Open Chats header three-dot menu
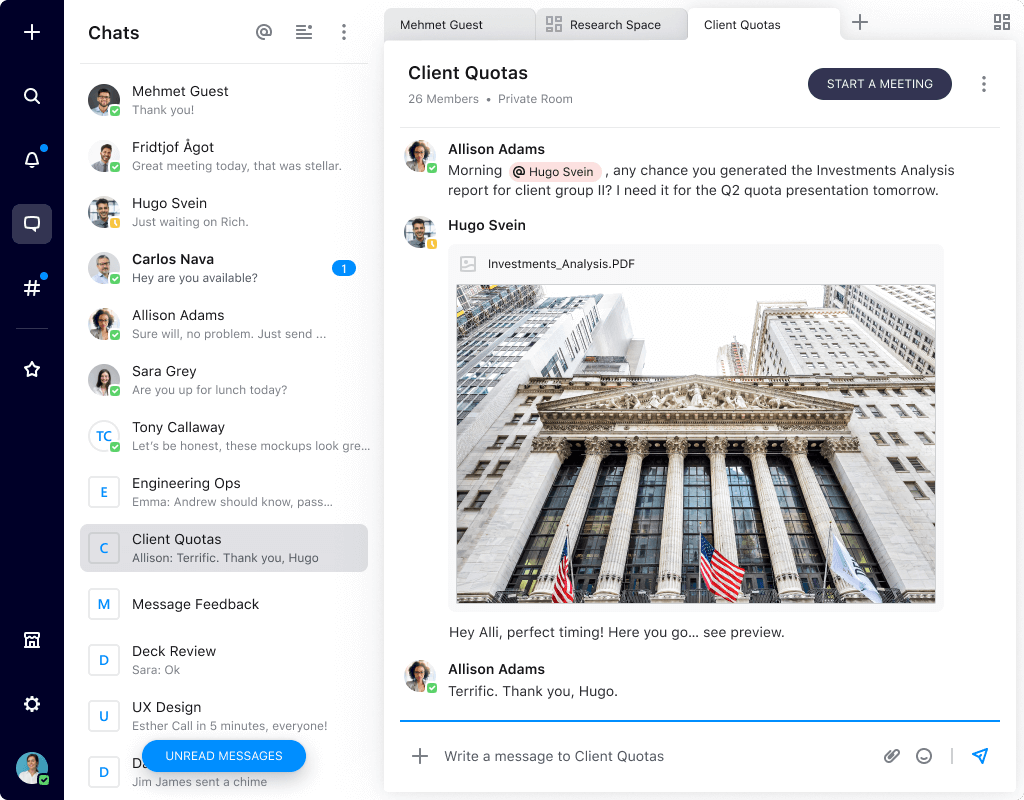 click(x=344, y=32)
